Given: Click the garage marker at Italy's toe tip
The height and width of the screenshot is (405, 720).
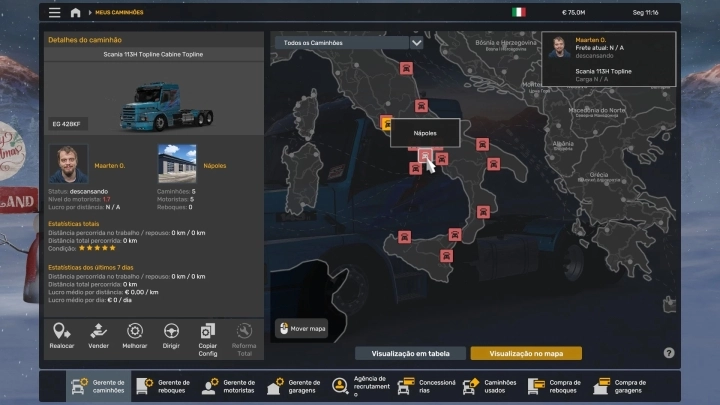Looking at the screenshot, I should (455, 235).
